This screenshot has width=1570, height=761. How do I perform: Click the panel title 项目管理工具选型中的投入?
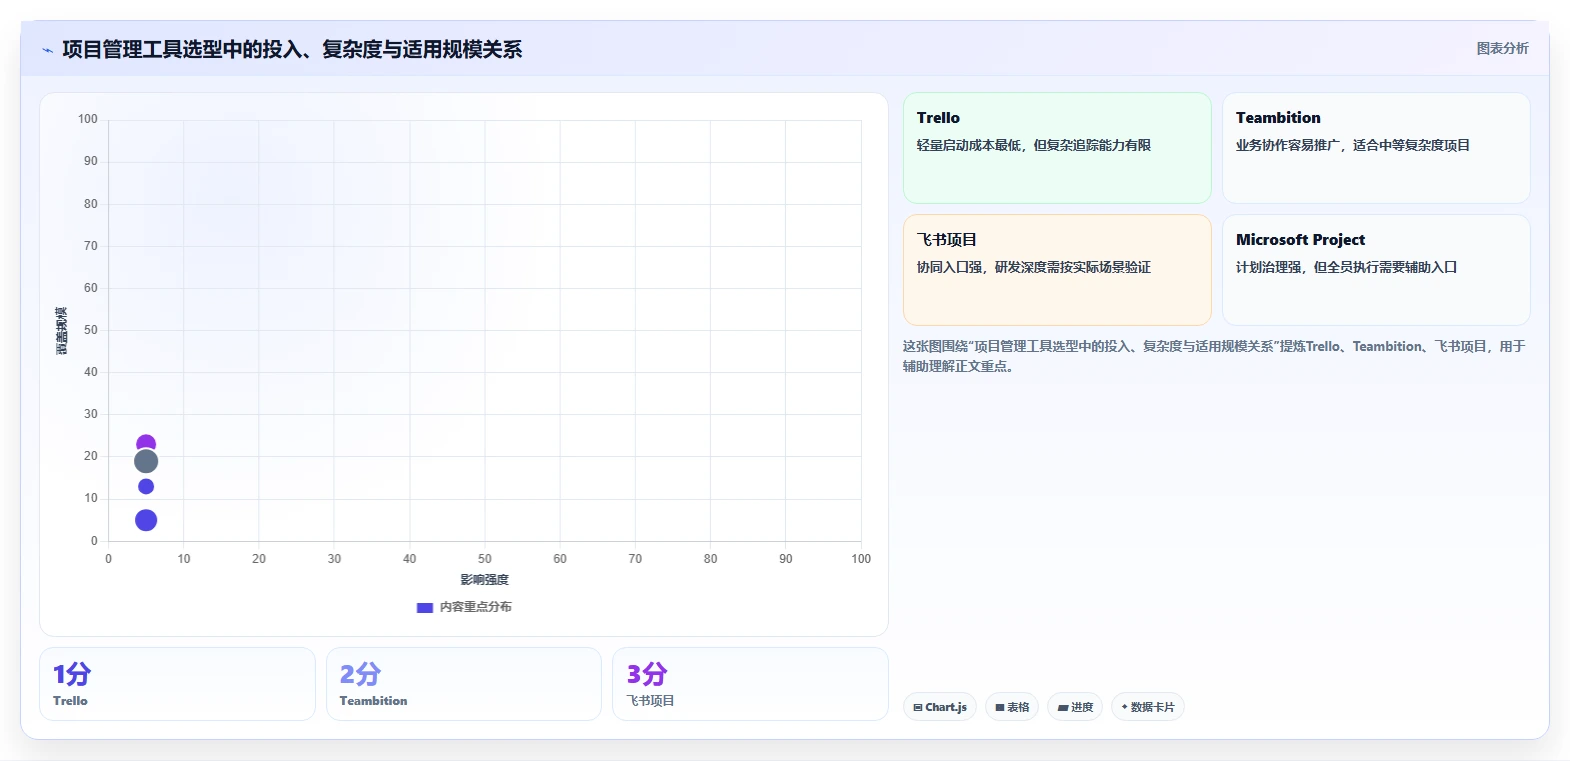click(292, 49)
